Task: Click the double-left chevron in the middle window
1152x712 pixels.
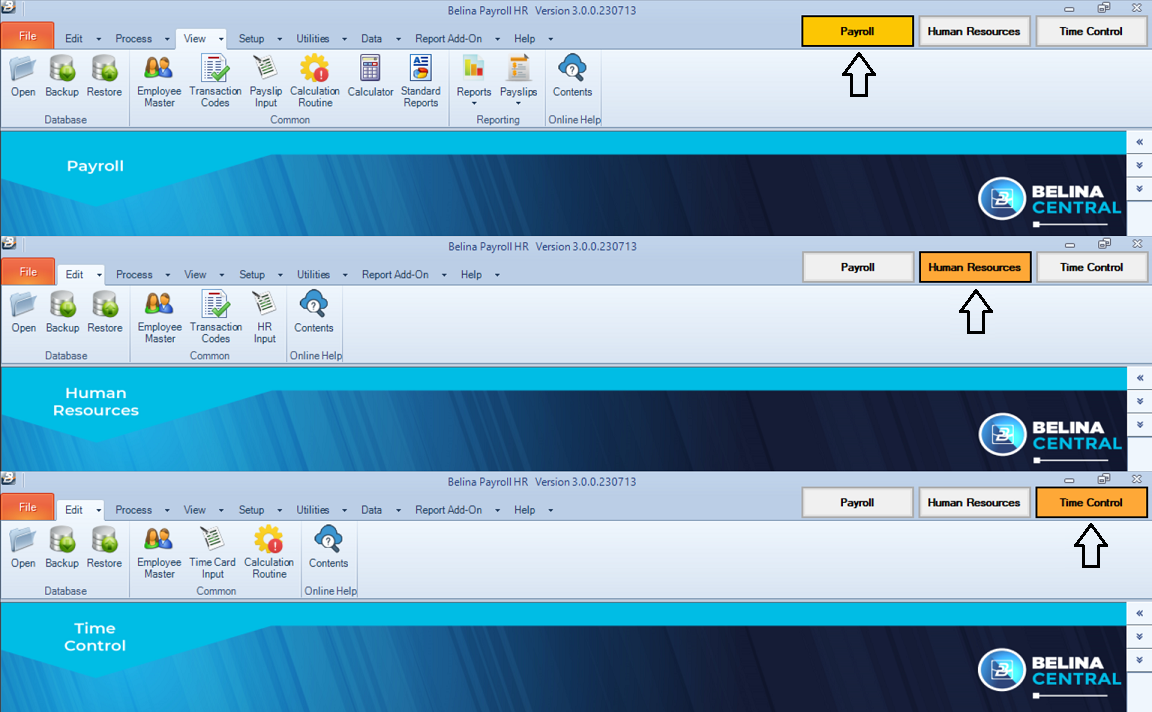Action: (1140, 378)
